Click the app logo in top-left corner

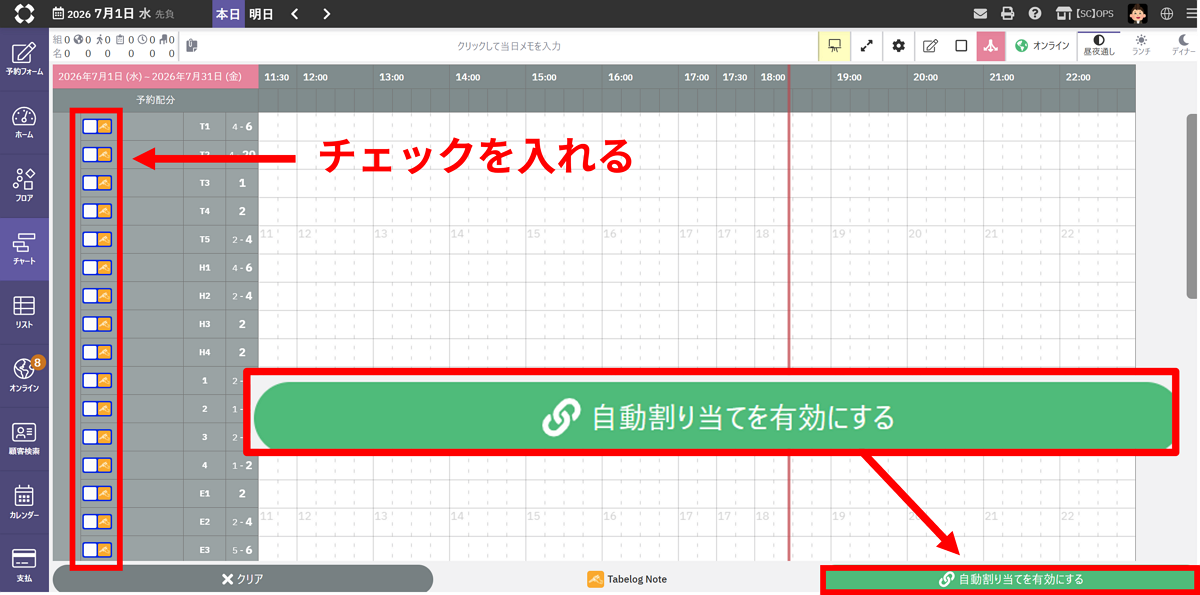24,14
